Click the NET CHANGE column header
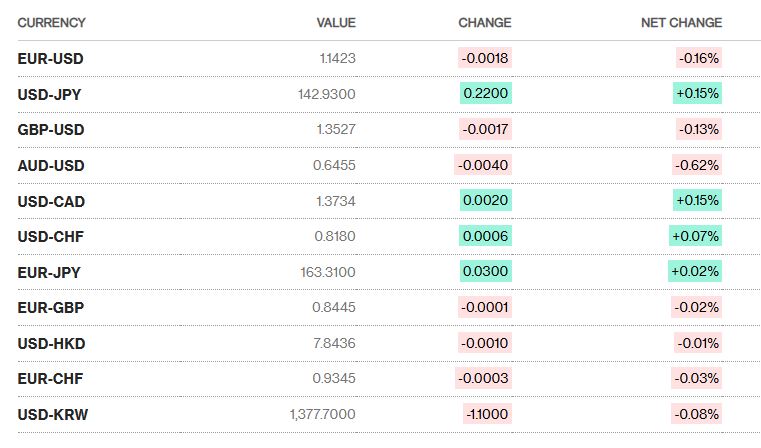This screenshot has height=448, width=761. click(x=681, y=22)
